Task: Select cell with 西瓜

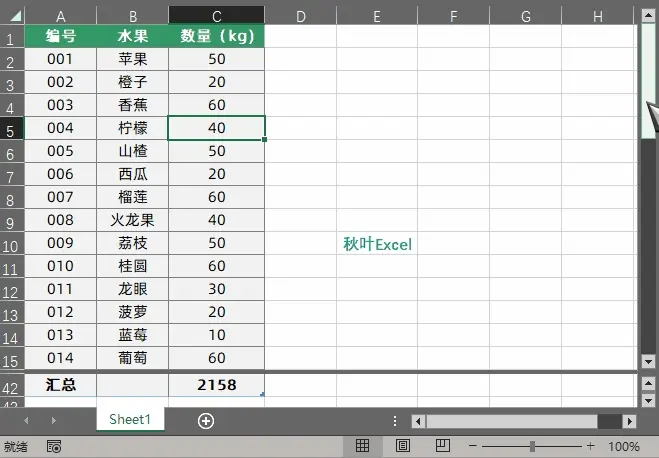Action: coord(132,174)
